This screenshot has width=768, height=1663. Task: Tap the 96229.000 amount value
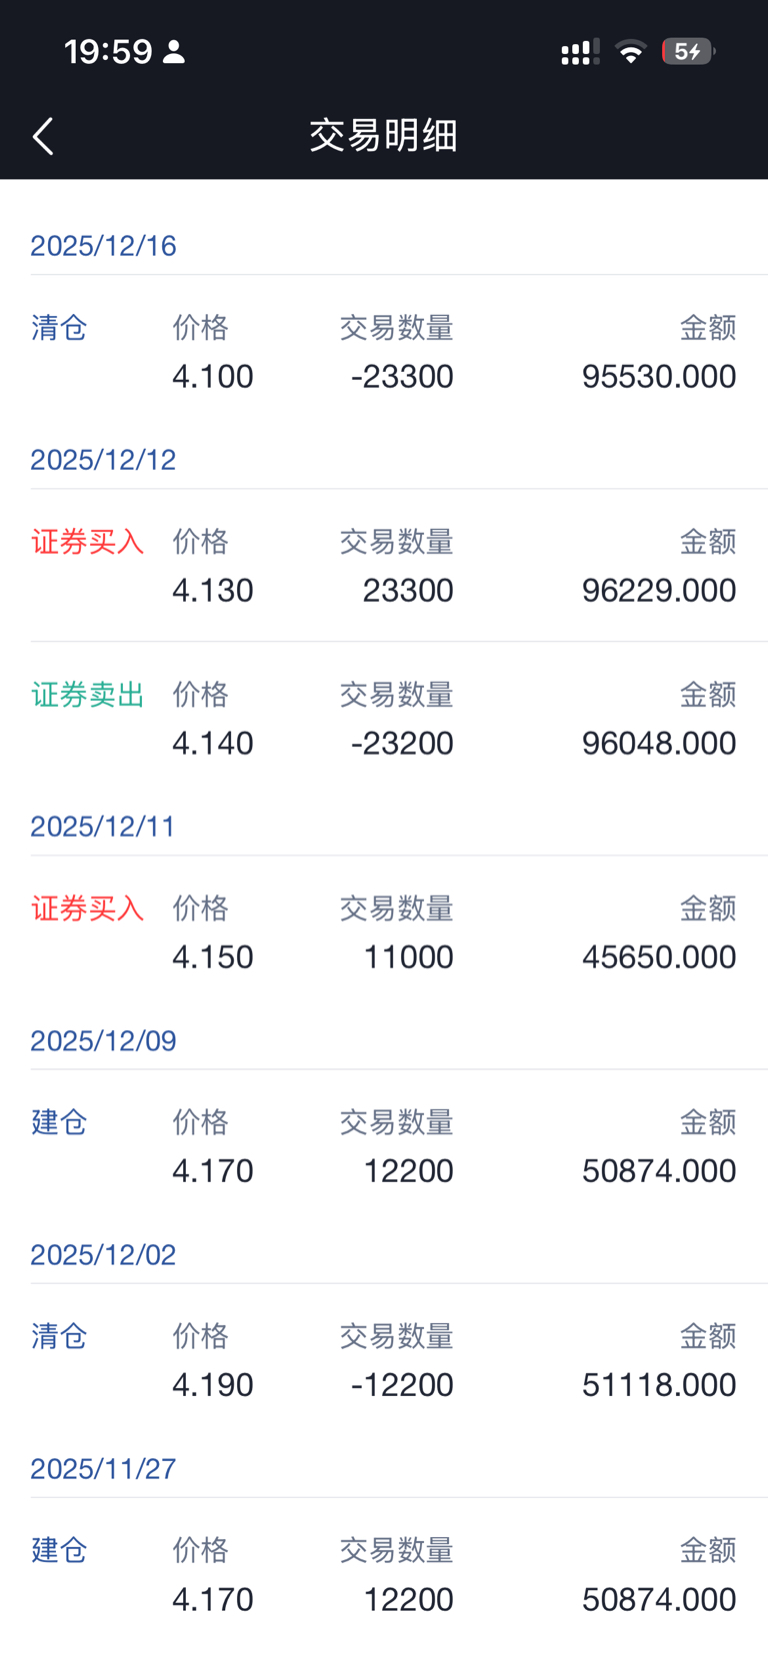(x=659, y=591)
